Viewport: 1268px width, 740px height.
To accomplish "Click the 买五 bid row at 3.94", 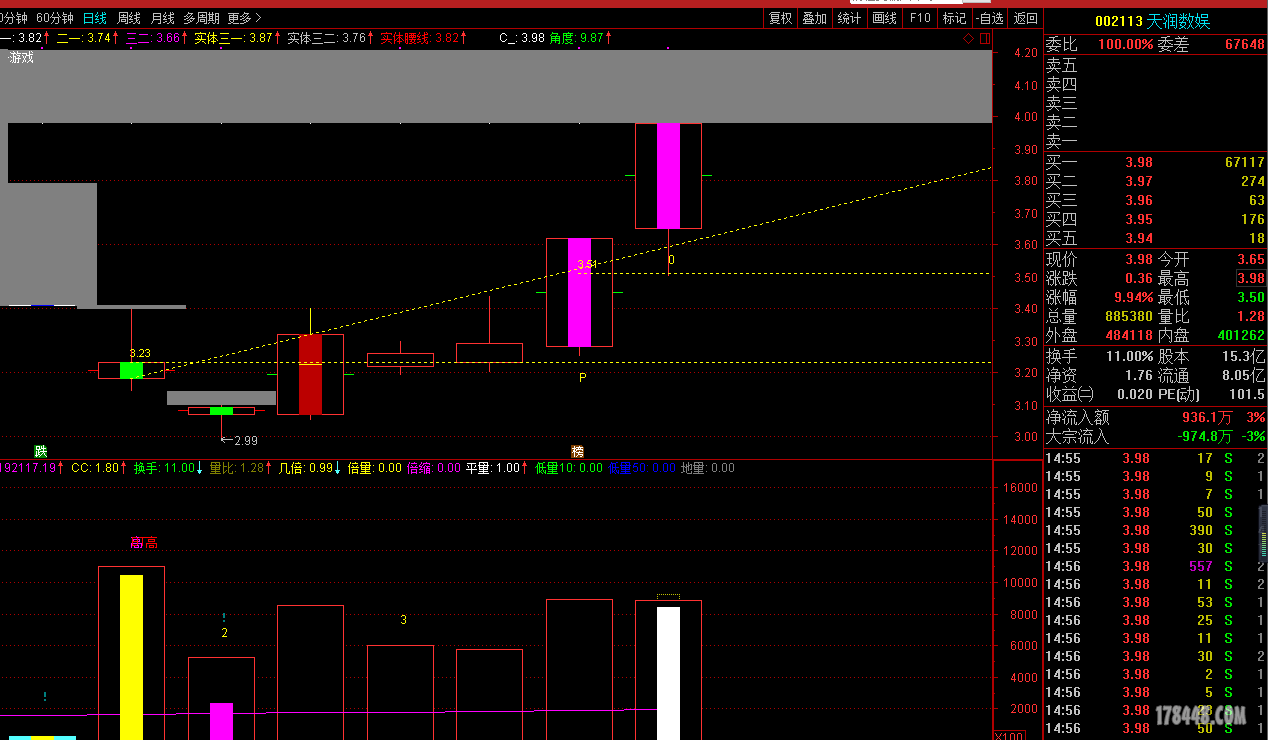I will coord(1155,238).
